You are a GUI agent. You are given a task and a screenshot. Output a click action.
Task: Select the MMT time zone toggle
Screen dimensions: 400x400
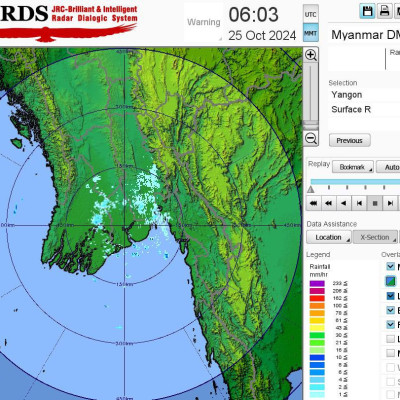pyautogui.click(x=311, y=33)
